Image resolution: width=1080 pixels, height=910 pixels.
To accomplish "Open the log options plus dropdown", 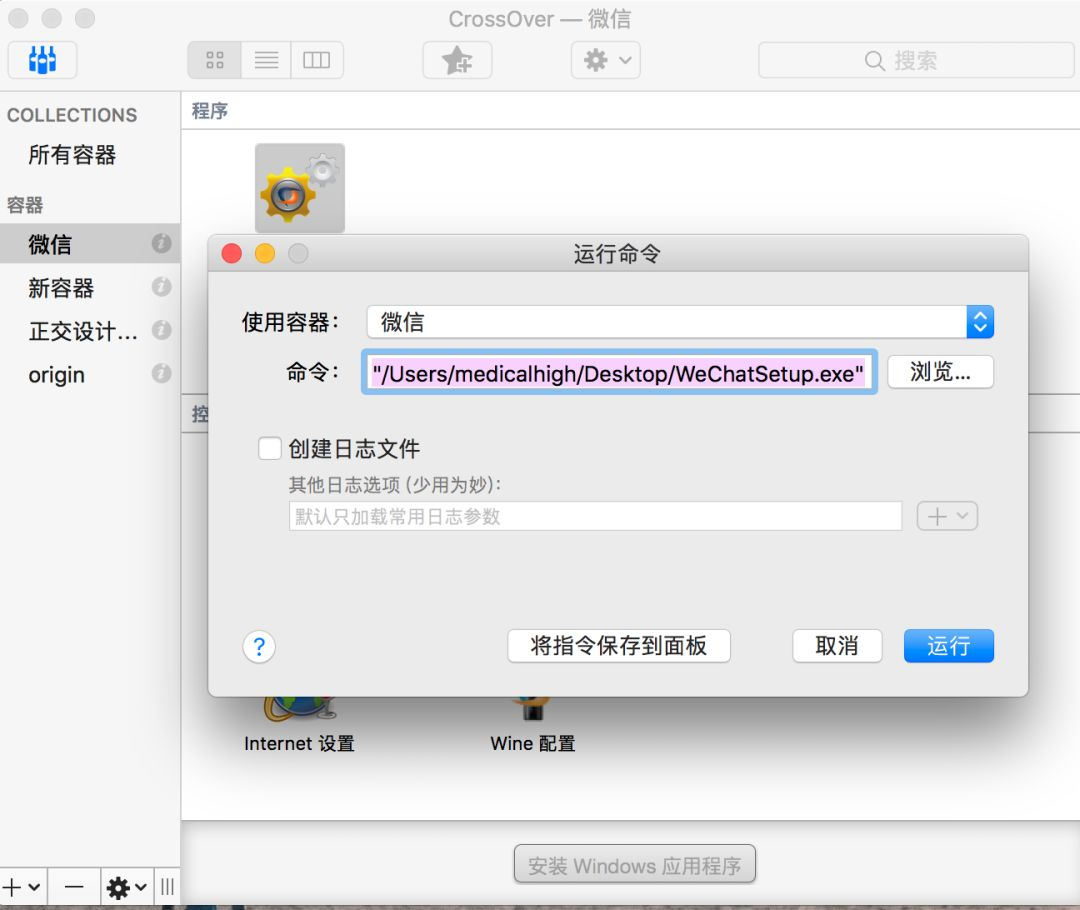I will coord(947,516).
